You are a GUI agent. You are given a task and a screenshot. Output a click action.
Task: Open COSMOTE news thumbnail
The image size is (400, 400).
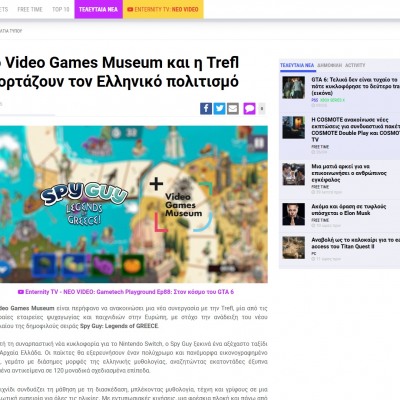point(294,127)
